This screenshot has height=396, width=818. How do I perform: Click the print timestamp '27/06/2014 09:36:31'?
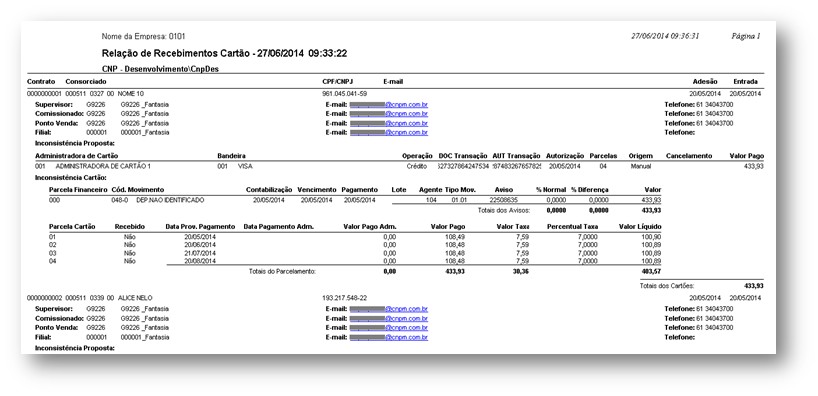click(x=665, y=36)
